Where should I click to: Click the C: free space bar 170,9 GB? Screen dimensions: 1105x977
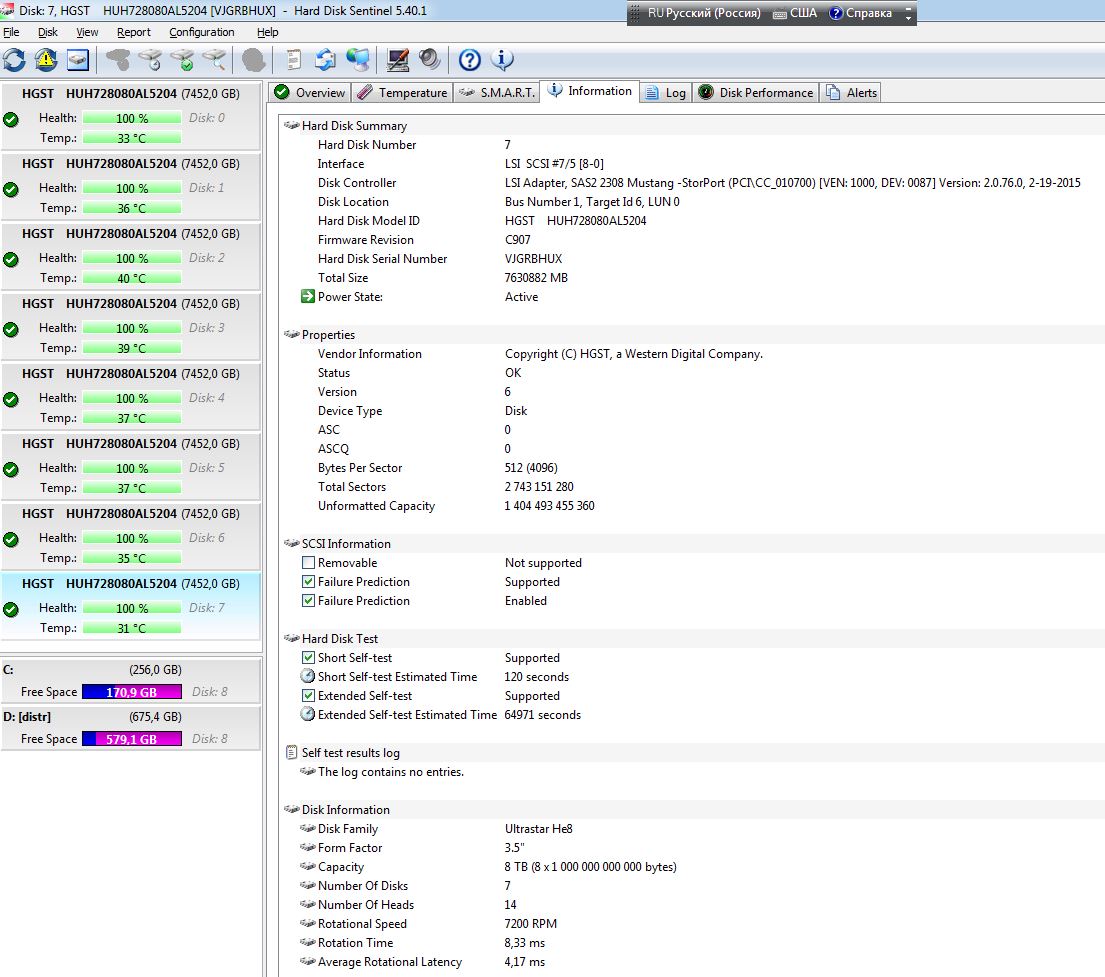(x=132, y=692)
